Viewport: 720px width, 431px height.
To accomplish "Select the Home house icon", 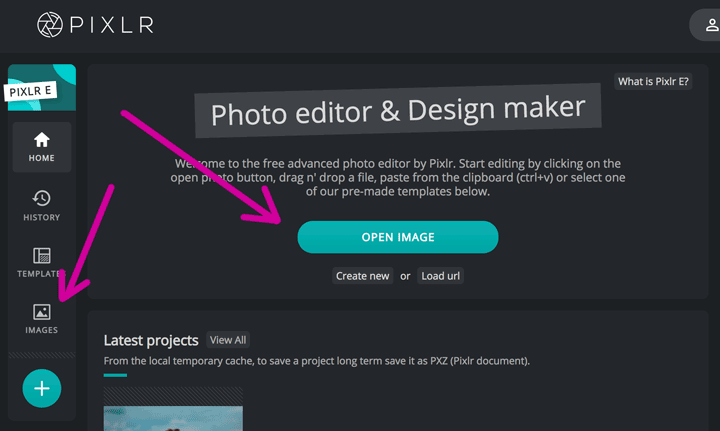I will point(41,140).
